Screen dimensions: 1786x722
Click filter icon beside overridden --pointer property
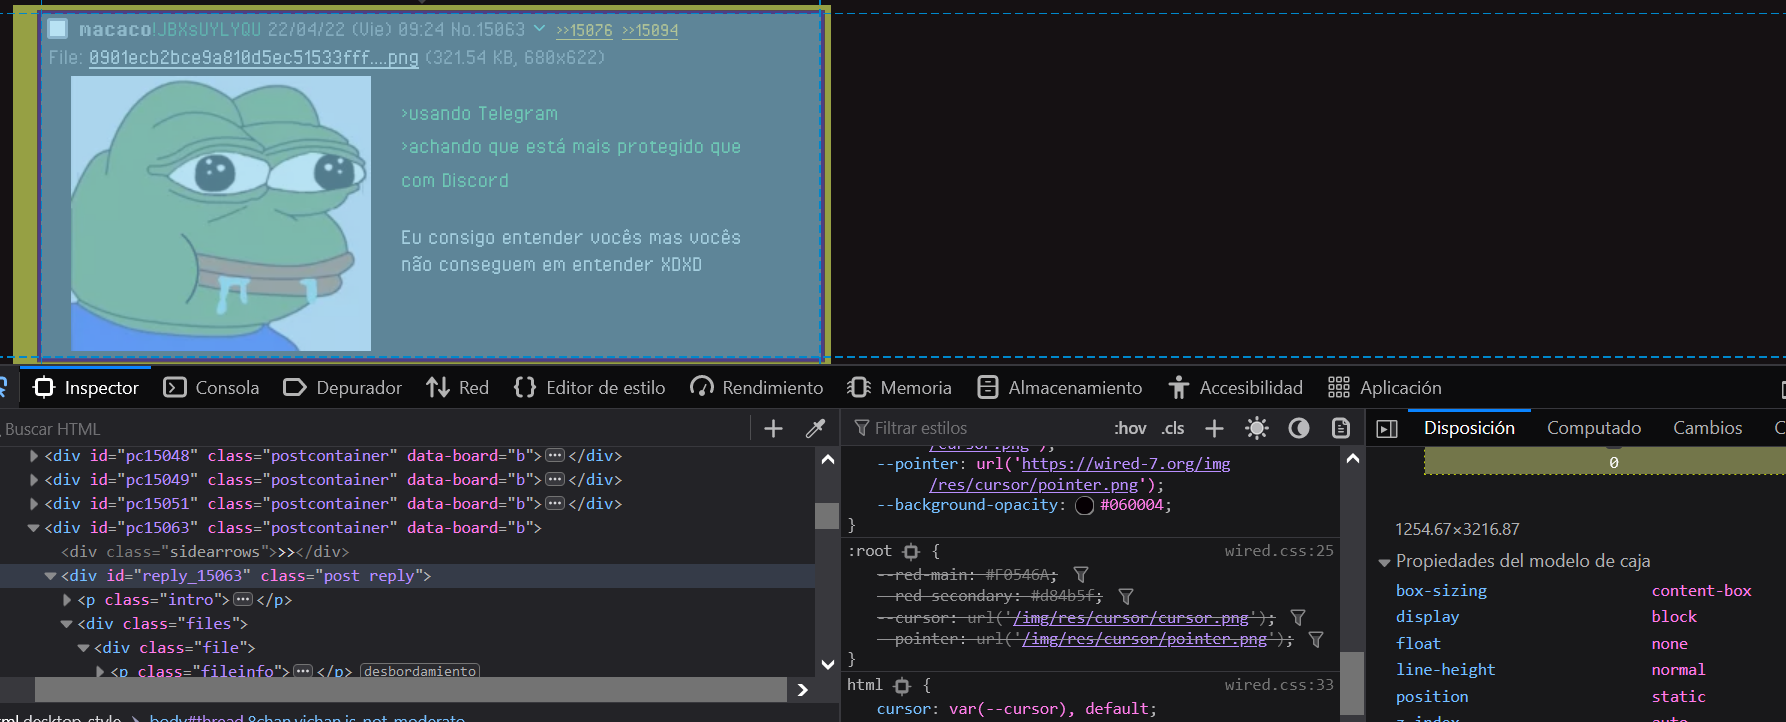pos(1316,639)
